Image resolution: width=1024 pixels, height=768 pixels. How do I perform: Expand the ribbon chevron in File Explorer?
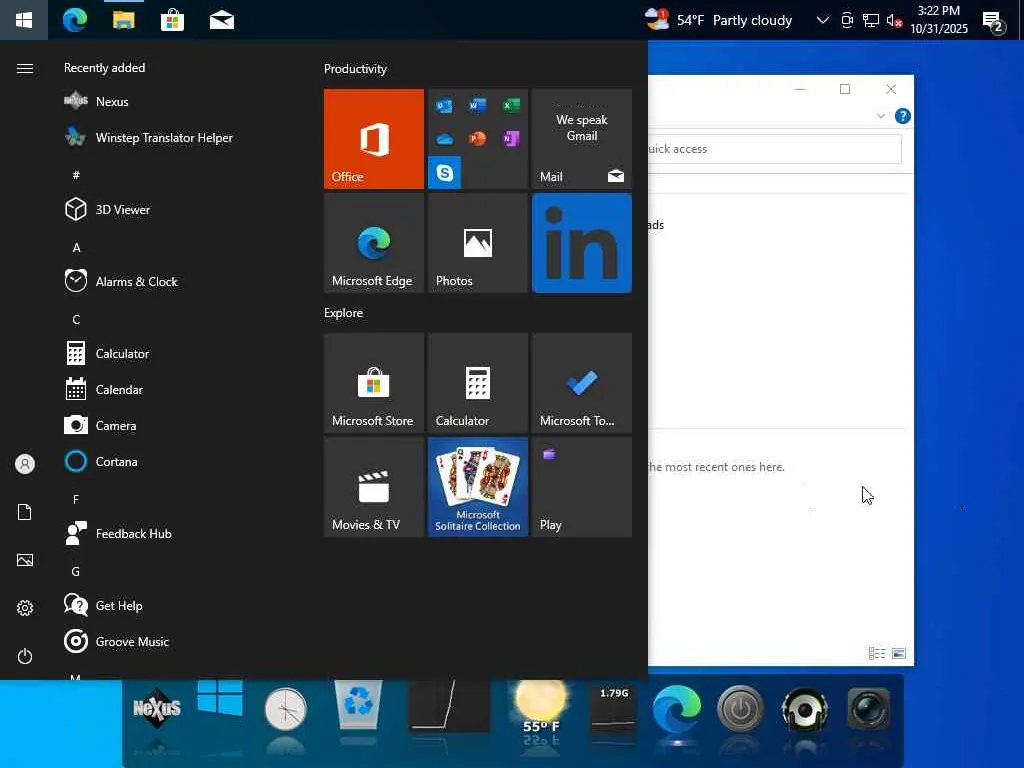point(880,116)
